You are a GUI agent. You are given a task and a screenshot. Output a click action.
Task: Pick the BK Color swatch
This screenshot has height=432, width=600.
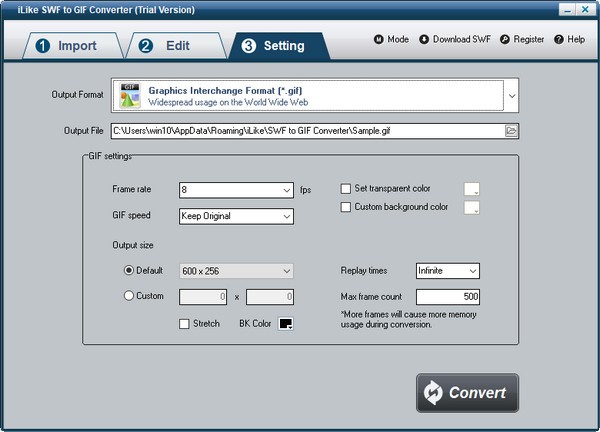coord(285,324)
